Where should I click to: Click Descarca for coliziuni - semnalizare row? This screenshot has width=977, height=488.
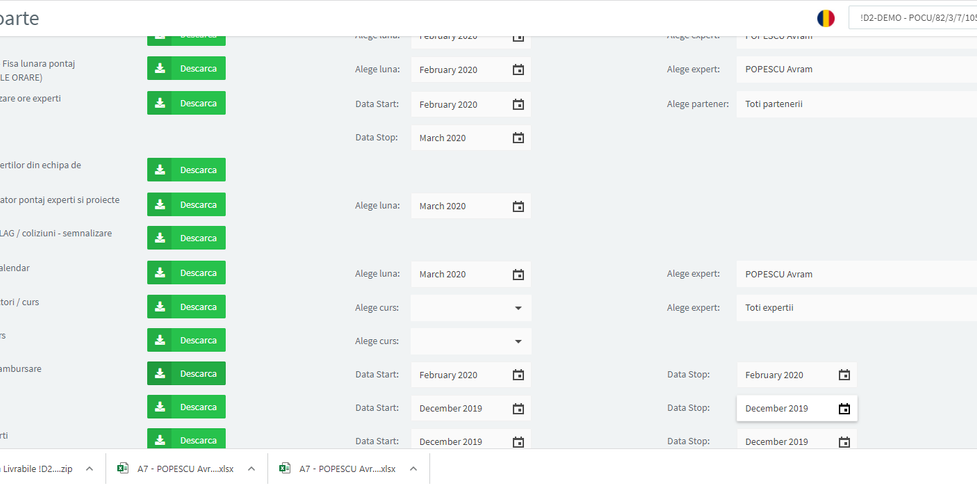[186, 238]
